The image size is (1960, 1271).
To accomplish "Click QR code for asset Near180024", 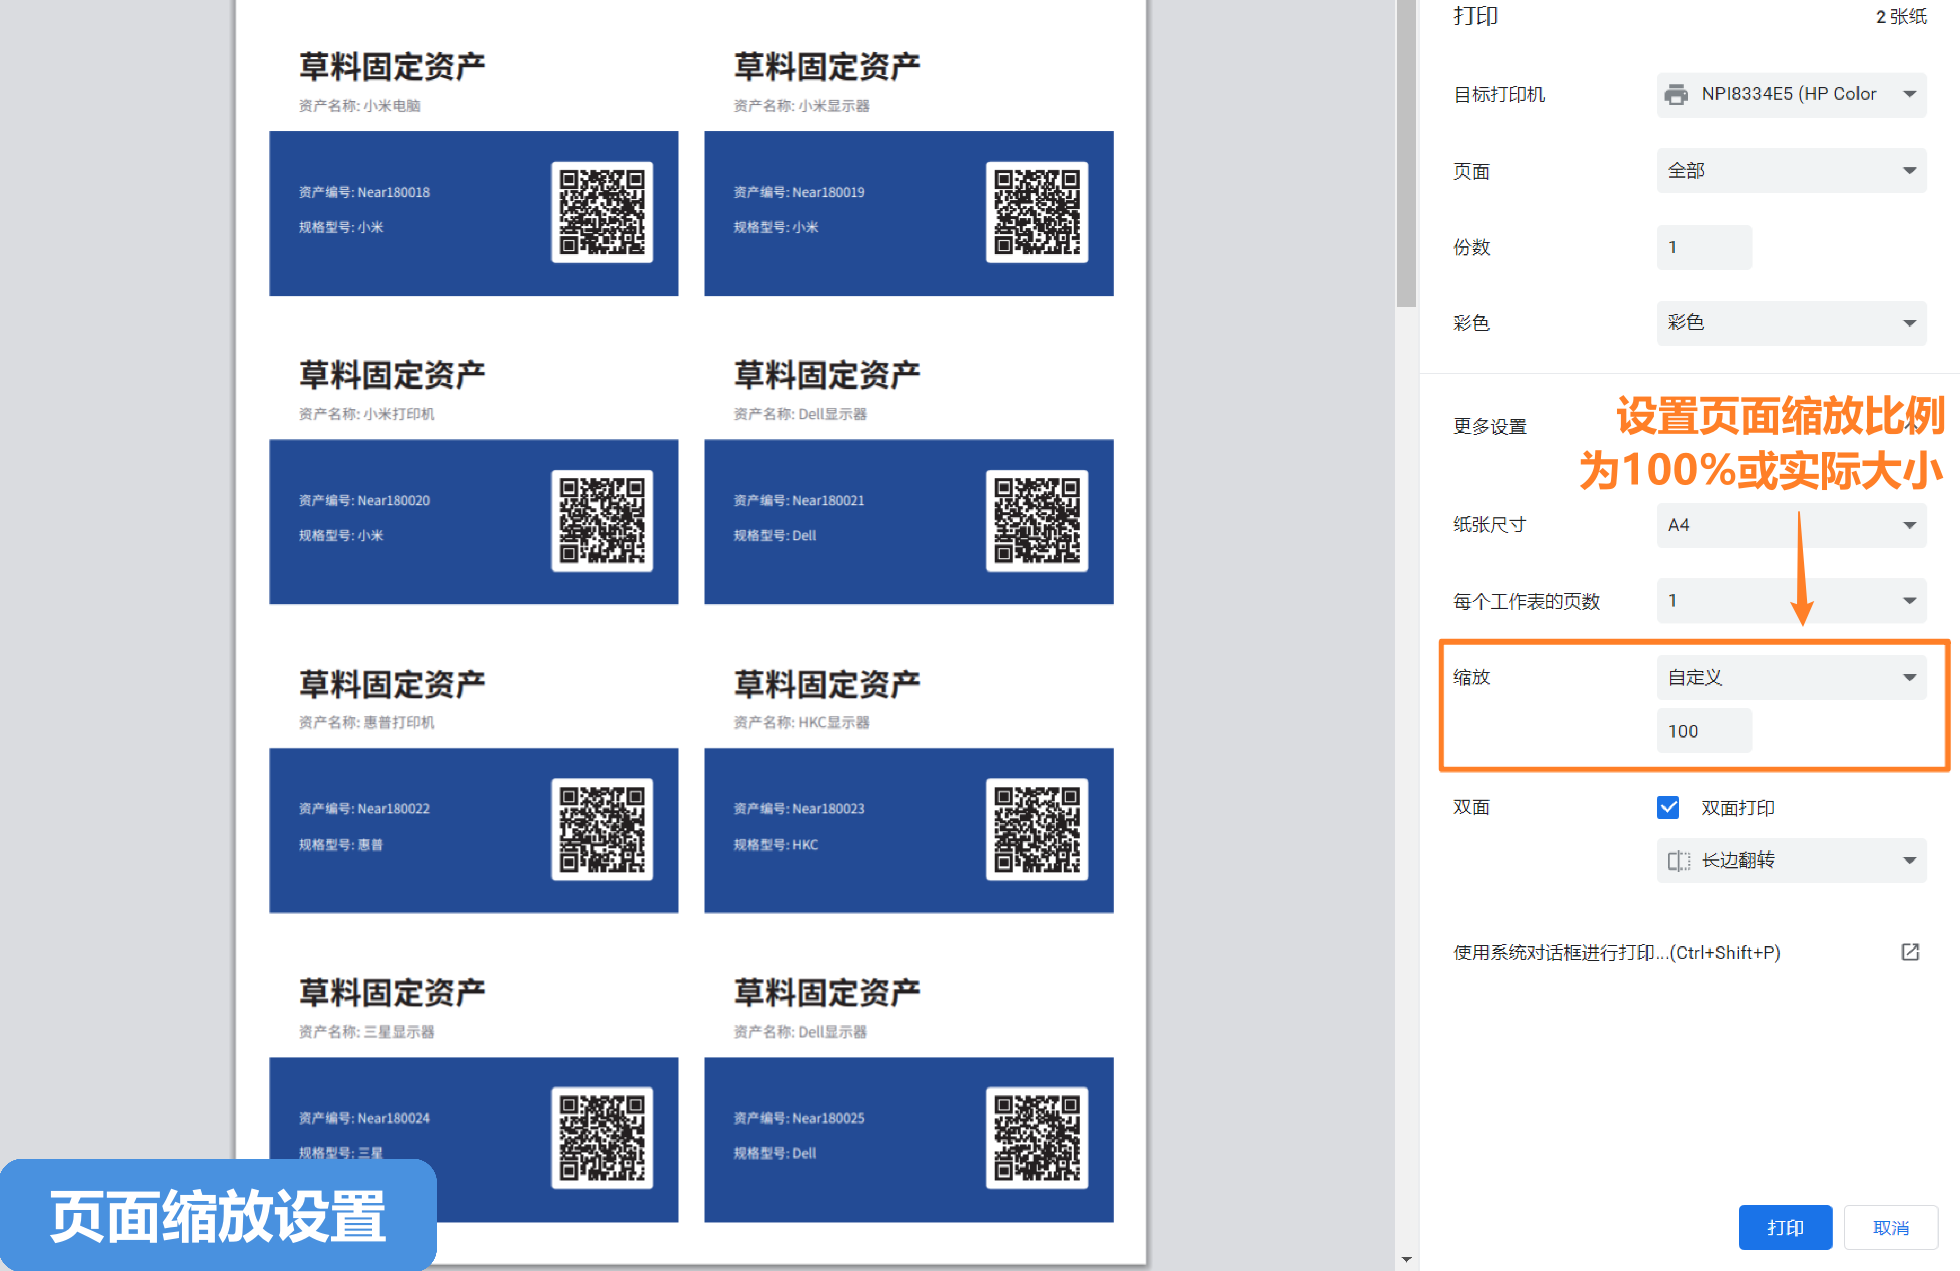I will (x=602, y=1138).
